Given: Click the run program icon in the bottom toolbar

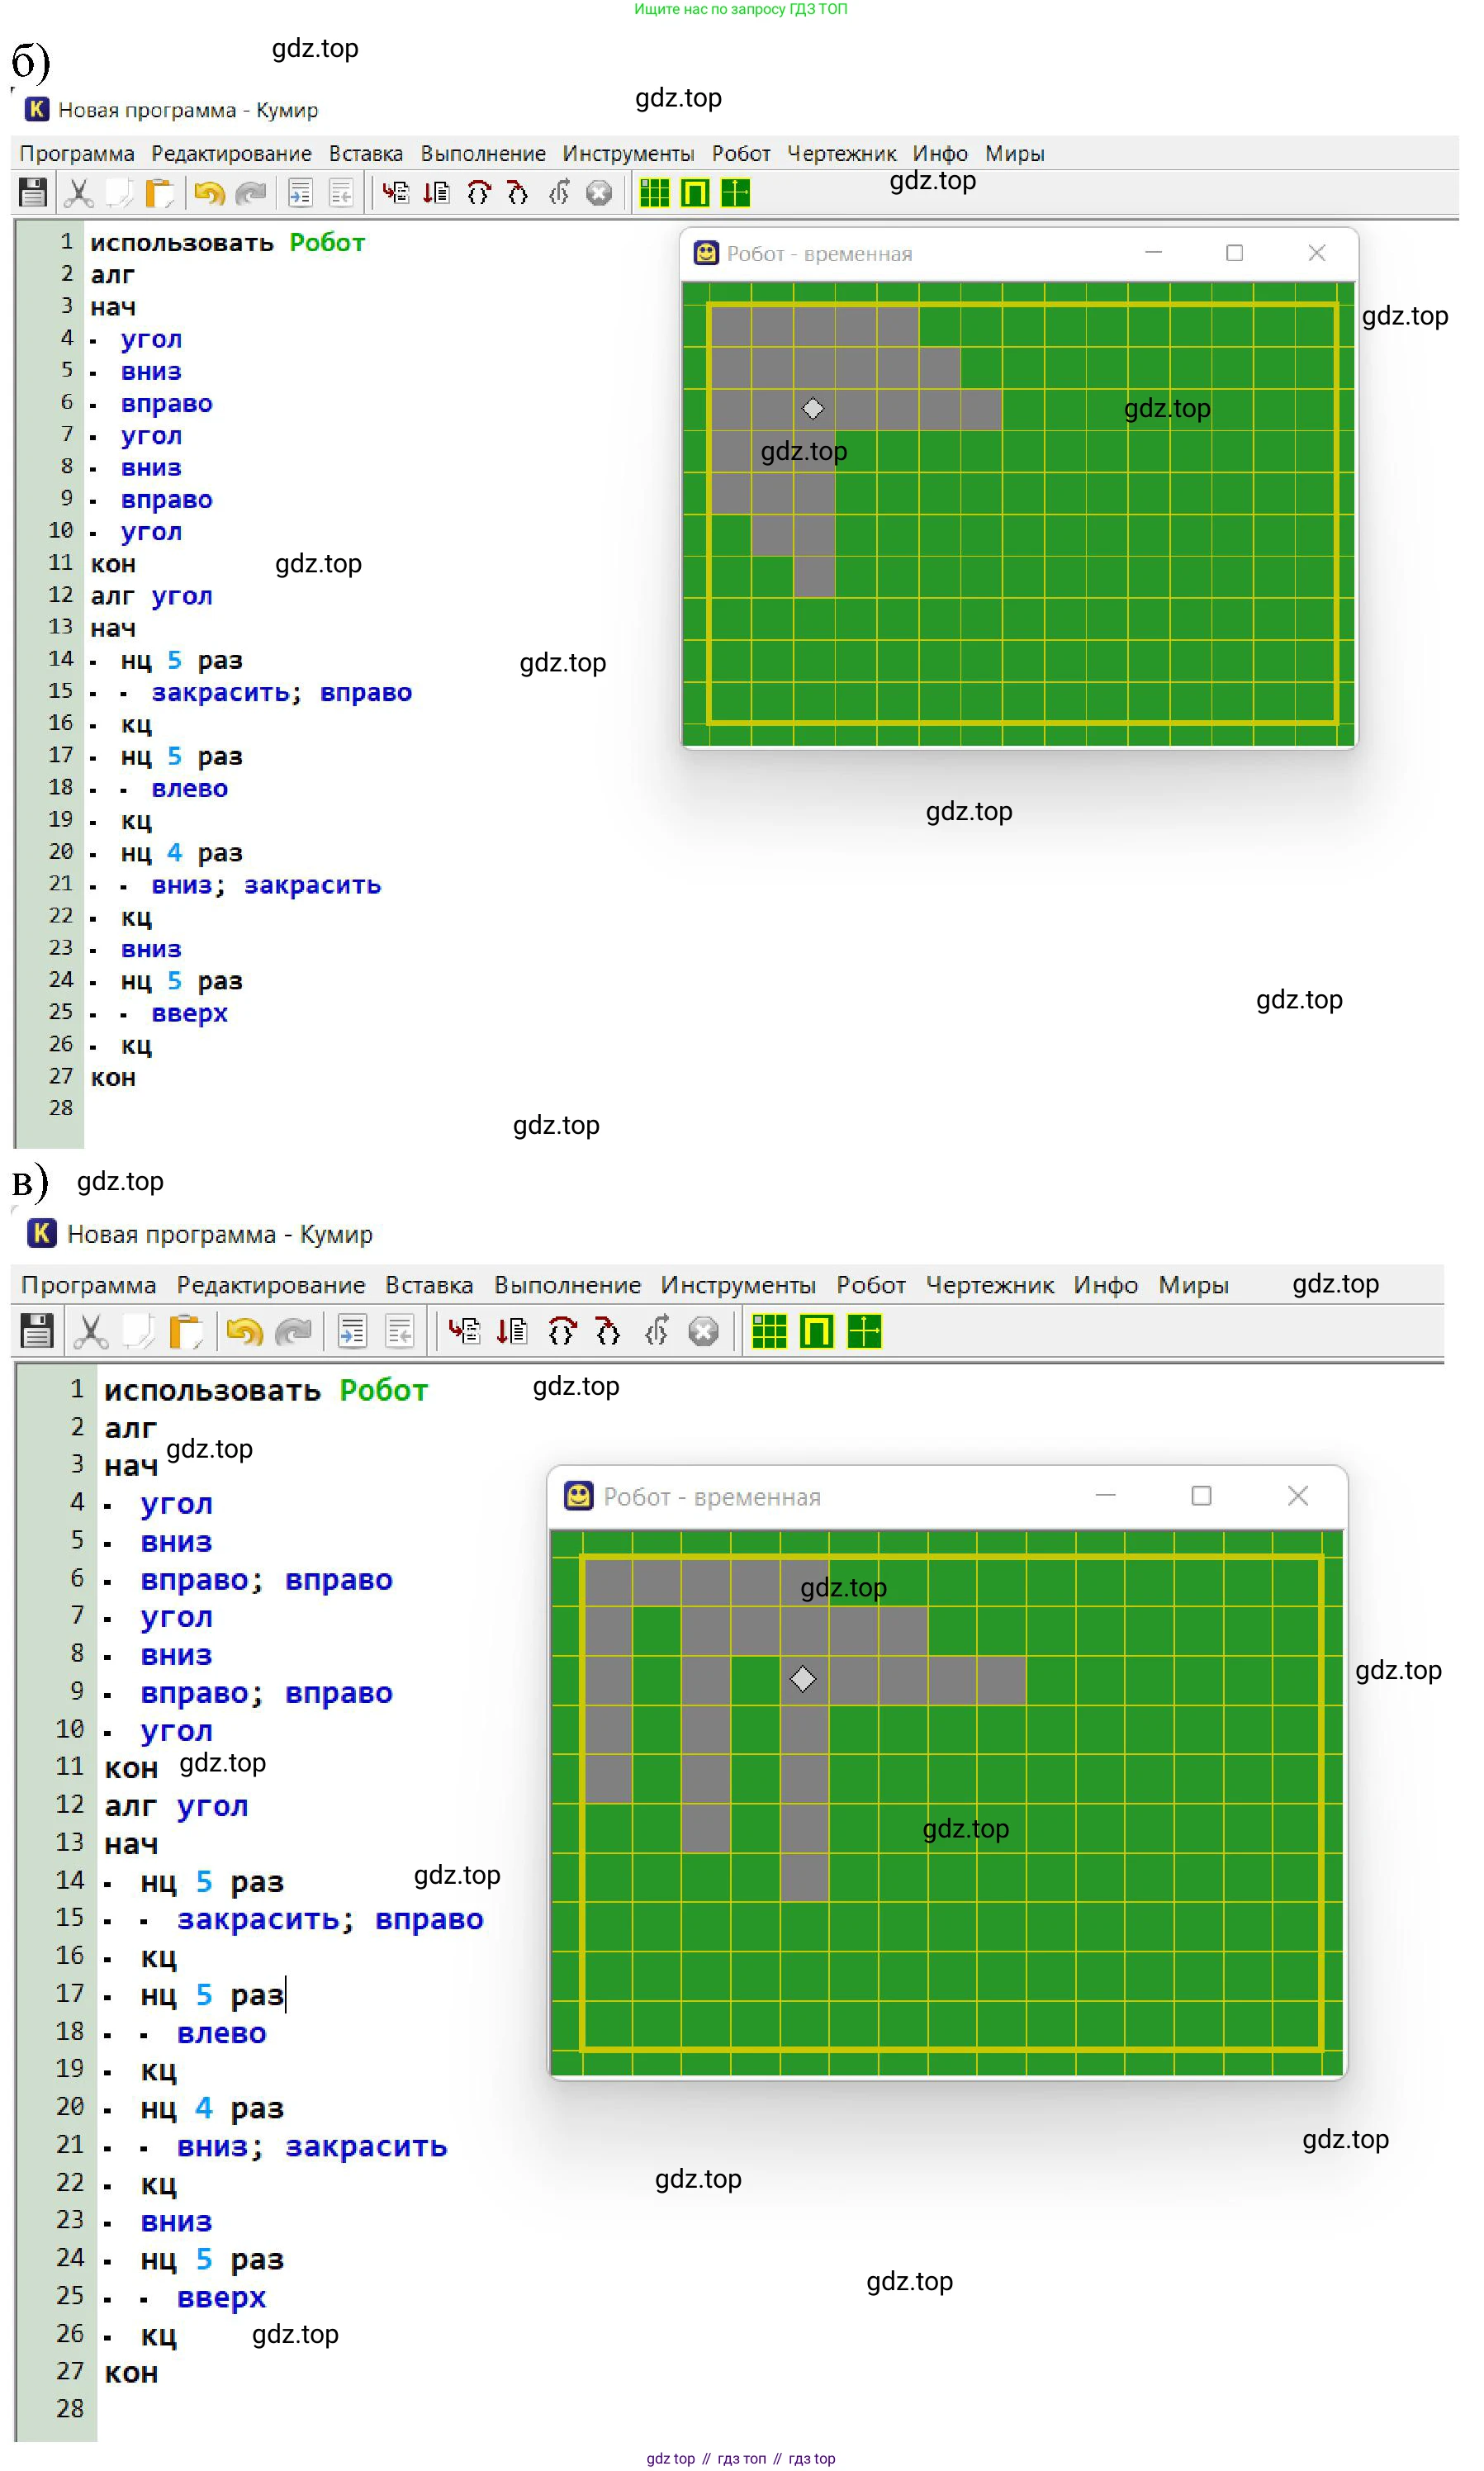Looking at the screenshot, I should [464, 1331].
